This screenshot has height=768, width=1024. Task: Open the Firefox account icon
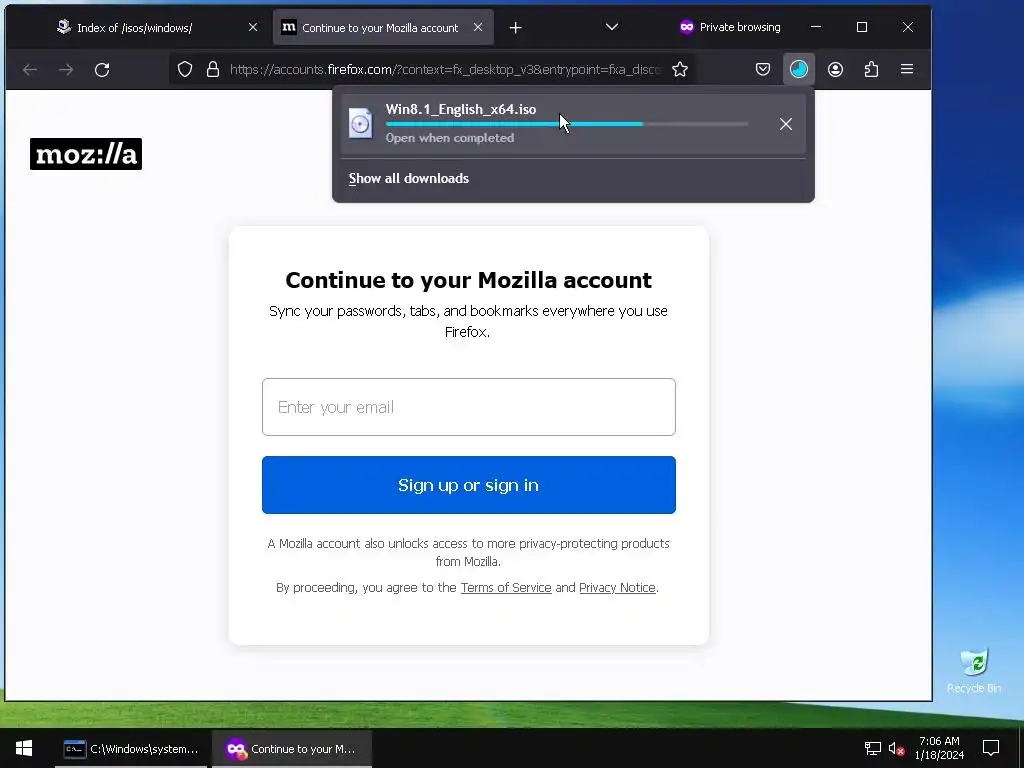pyautogui.click(x=835, y=69)
